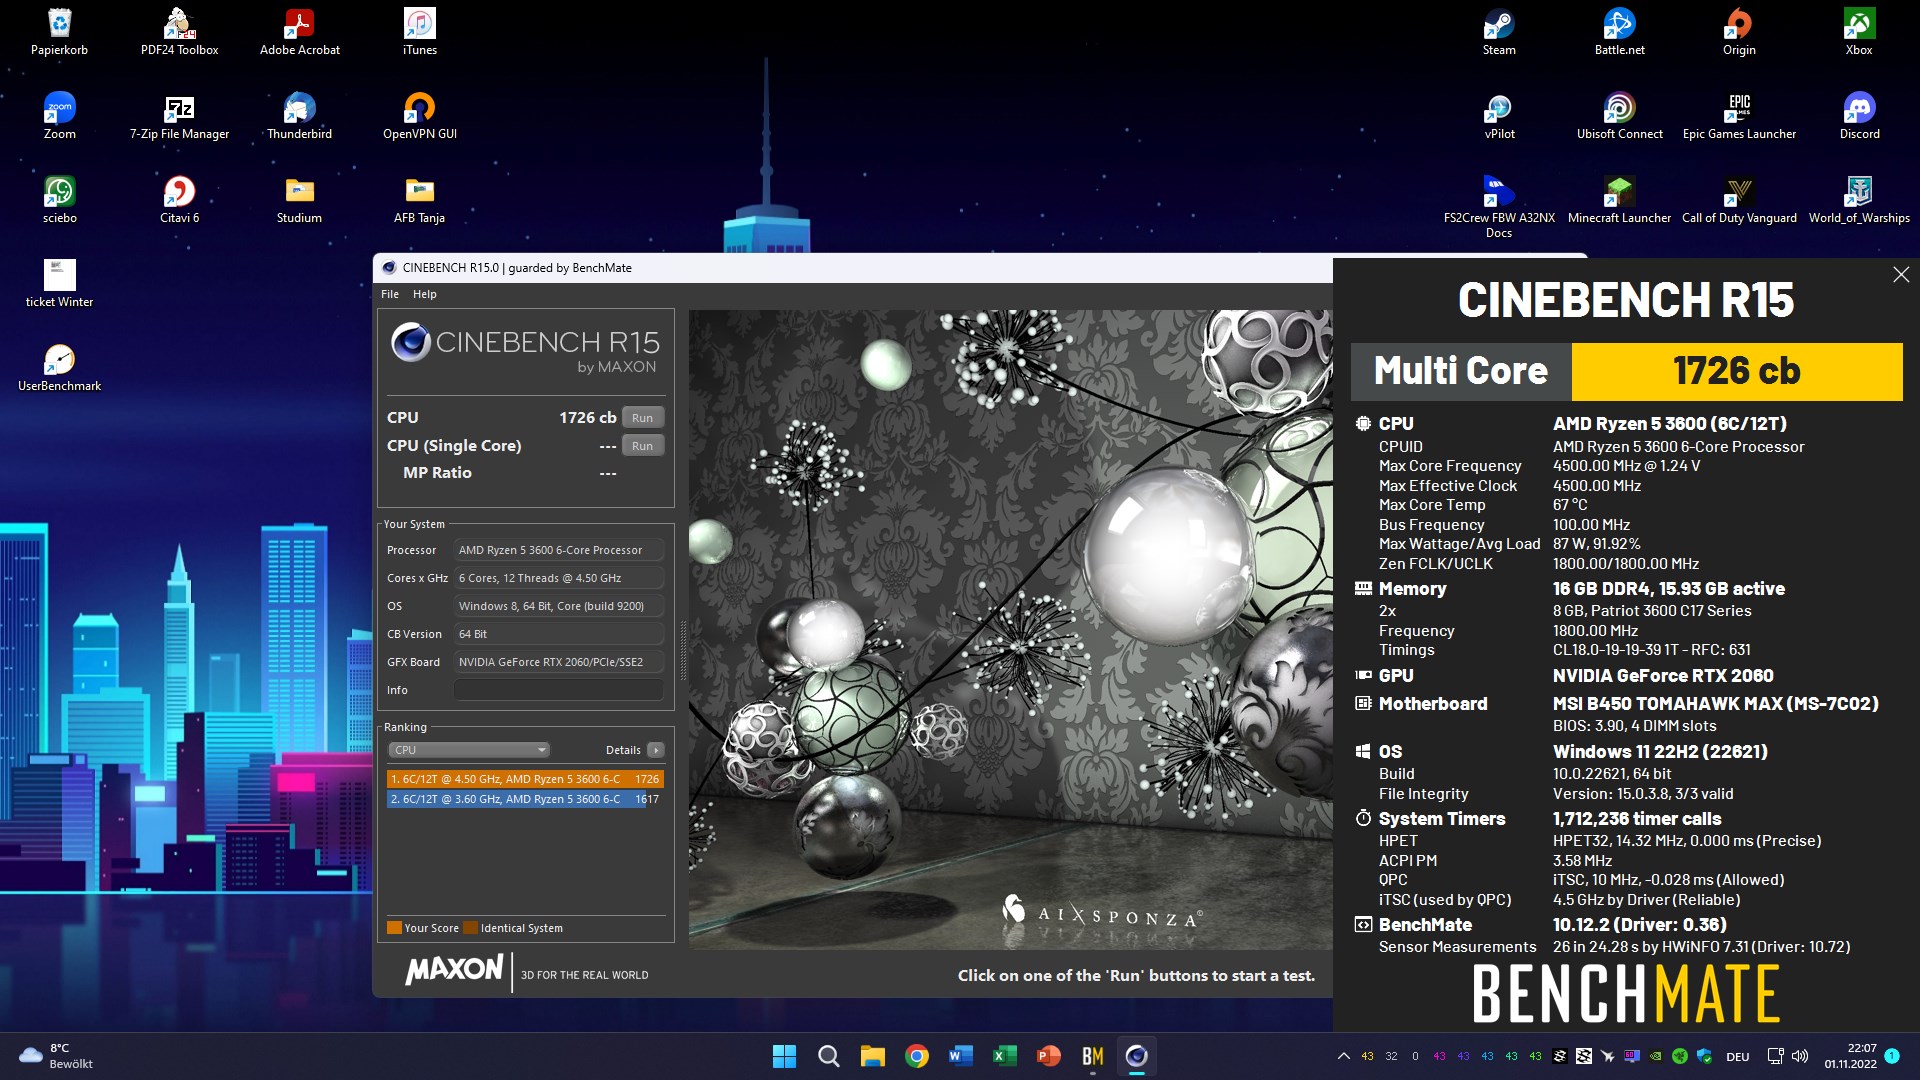Open sciebo desktop shortcut

[x=59, y=199]
